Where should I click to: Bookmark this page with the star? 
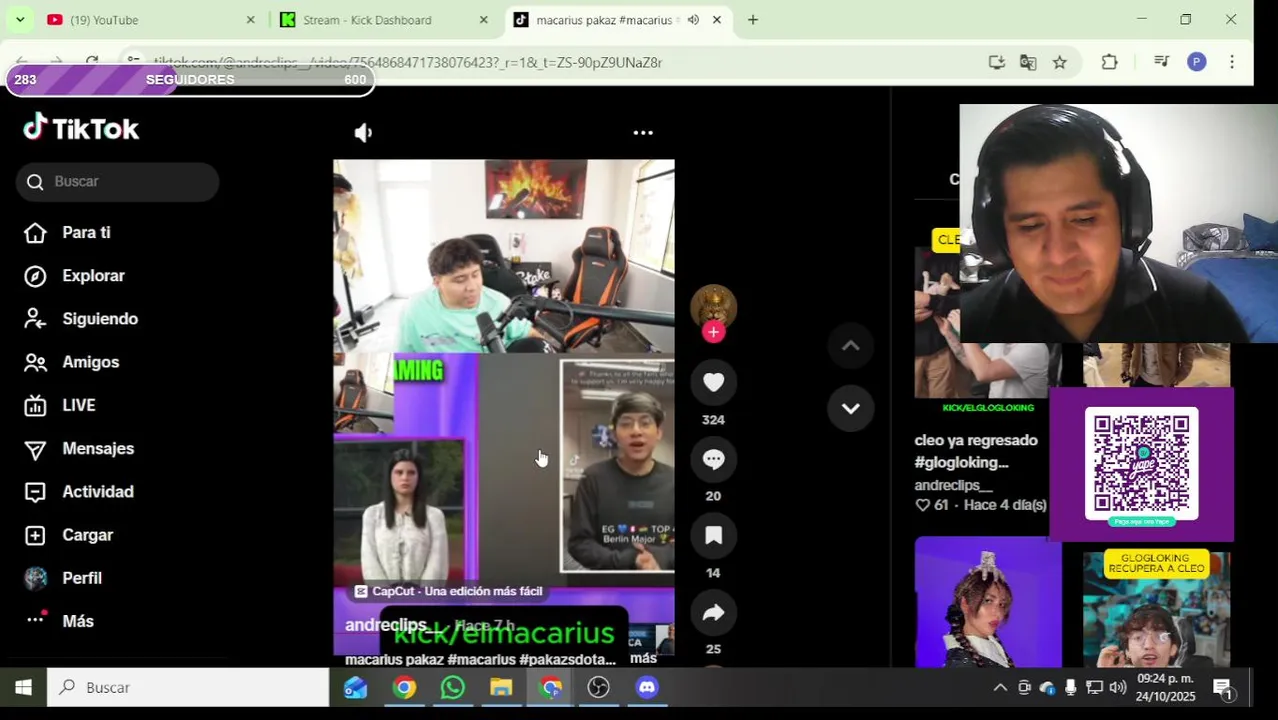click(1060, 62)
